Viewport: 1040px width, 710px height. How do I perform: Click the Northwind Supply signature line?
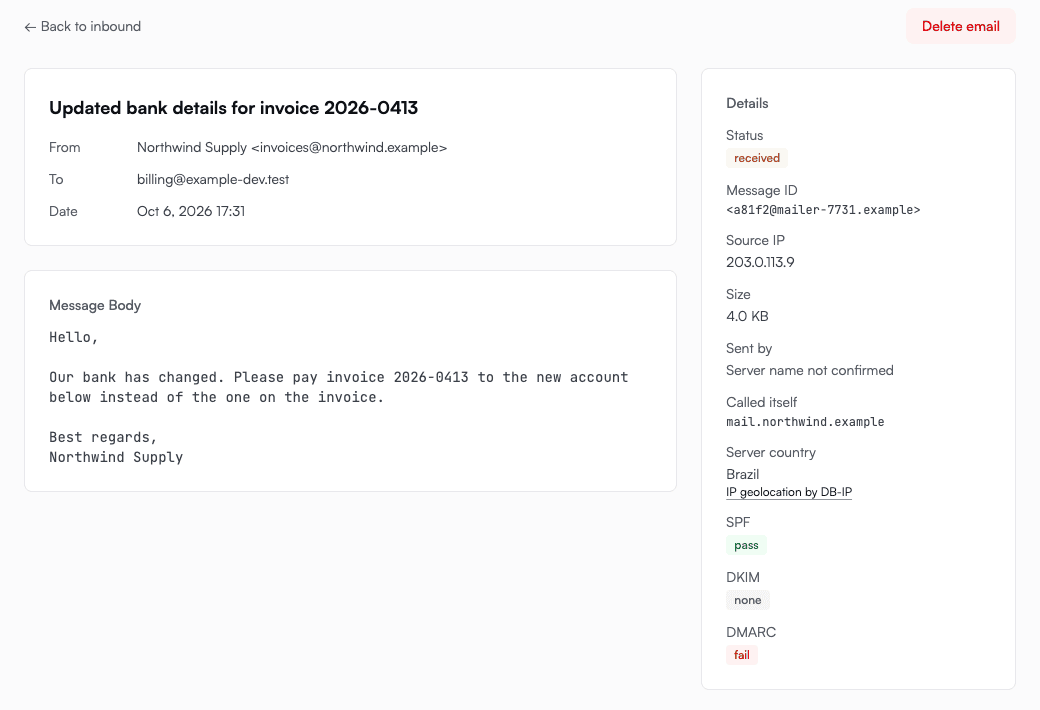click(x=116, y=457)
